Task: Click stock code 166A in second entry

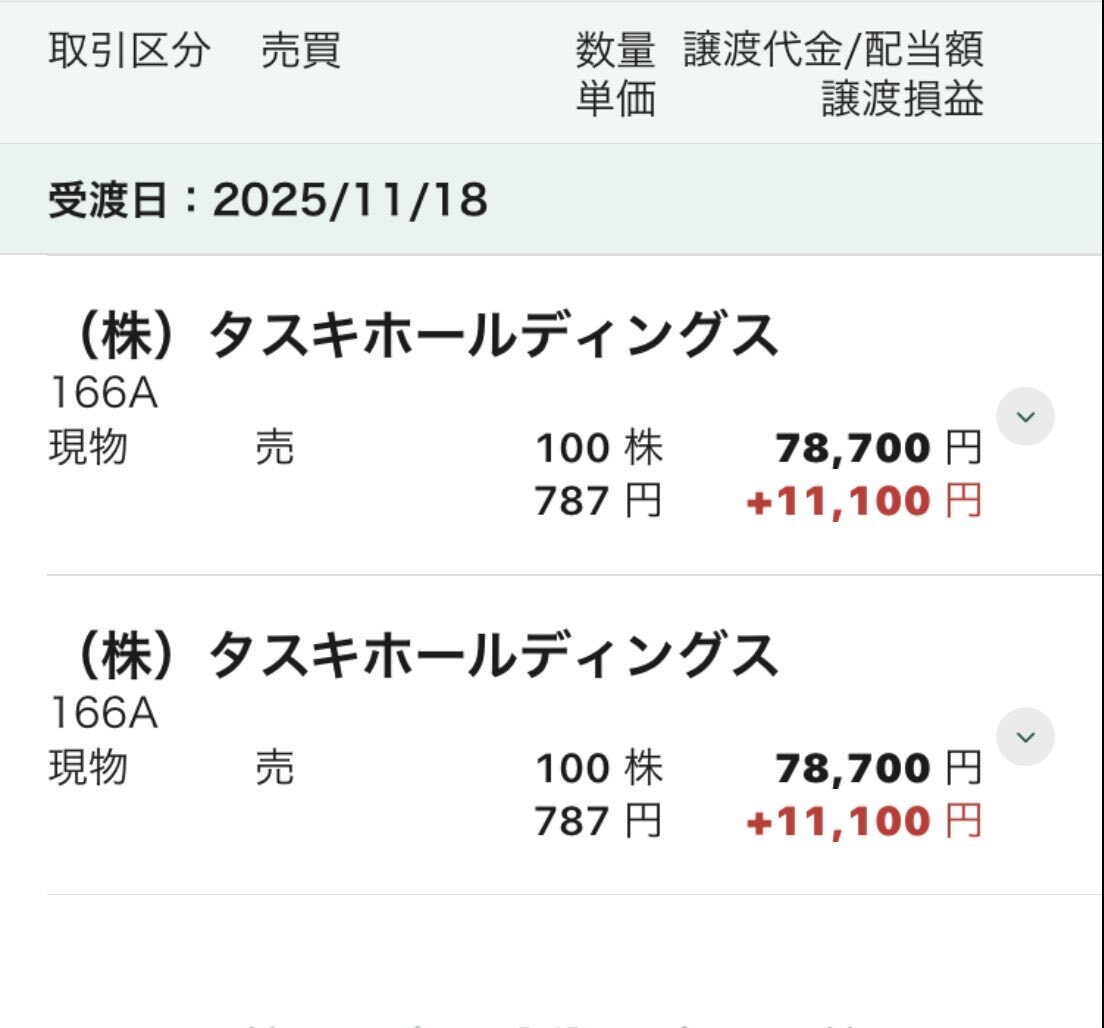Action: pos(103,714)
